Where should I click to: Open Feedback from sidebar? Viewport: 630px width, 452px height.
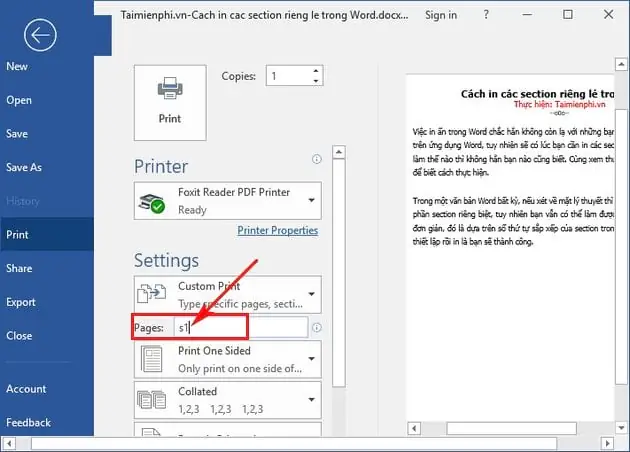click(x=28, y=423)
